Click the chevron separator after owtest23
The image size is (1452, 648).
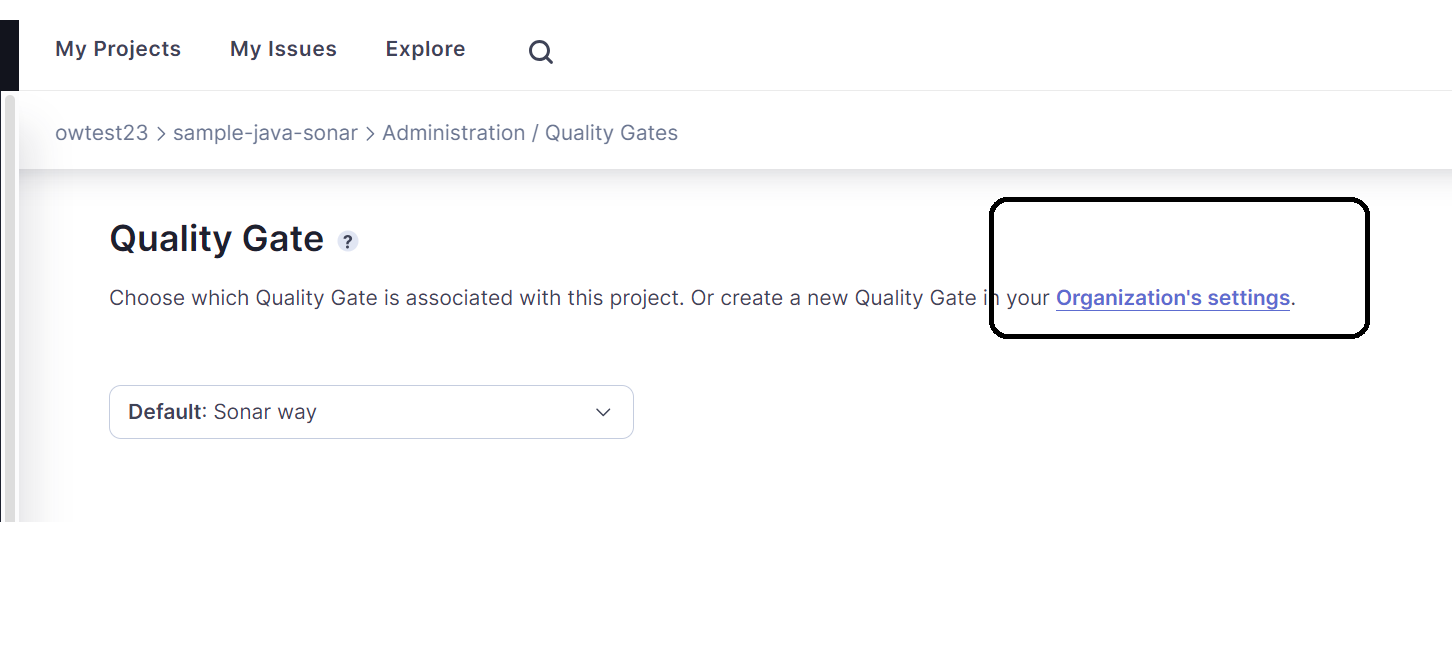(x=160, y=133)
